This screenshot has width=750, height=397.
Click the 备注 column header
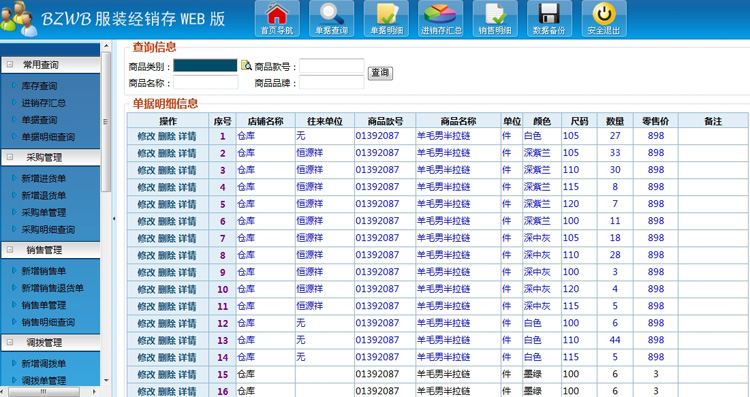pyautogui.click(x=713, y=121)
